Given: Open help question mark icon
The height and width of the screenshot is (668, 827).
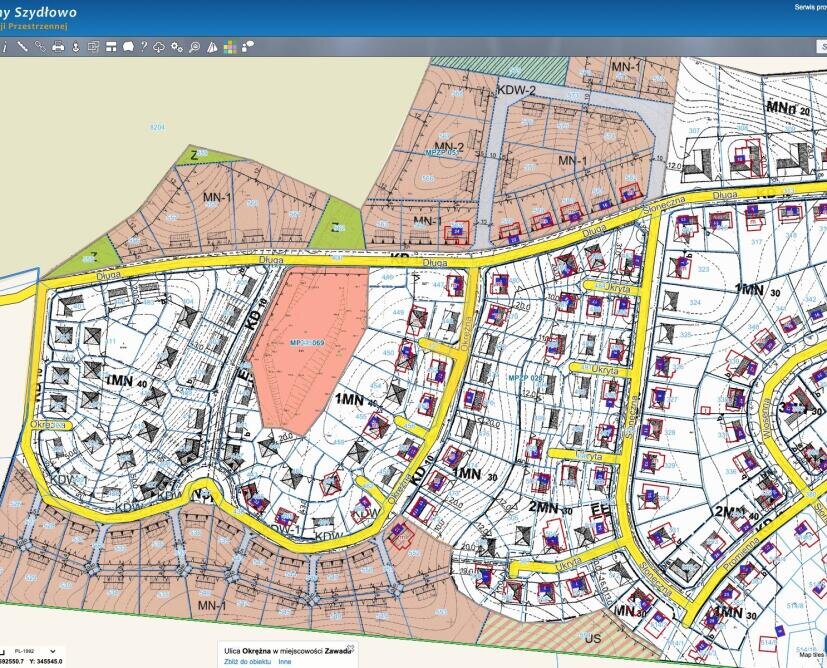Looking at the screenshot, I should 143,47.
